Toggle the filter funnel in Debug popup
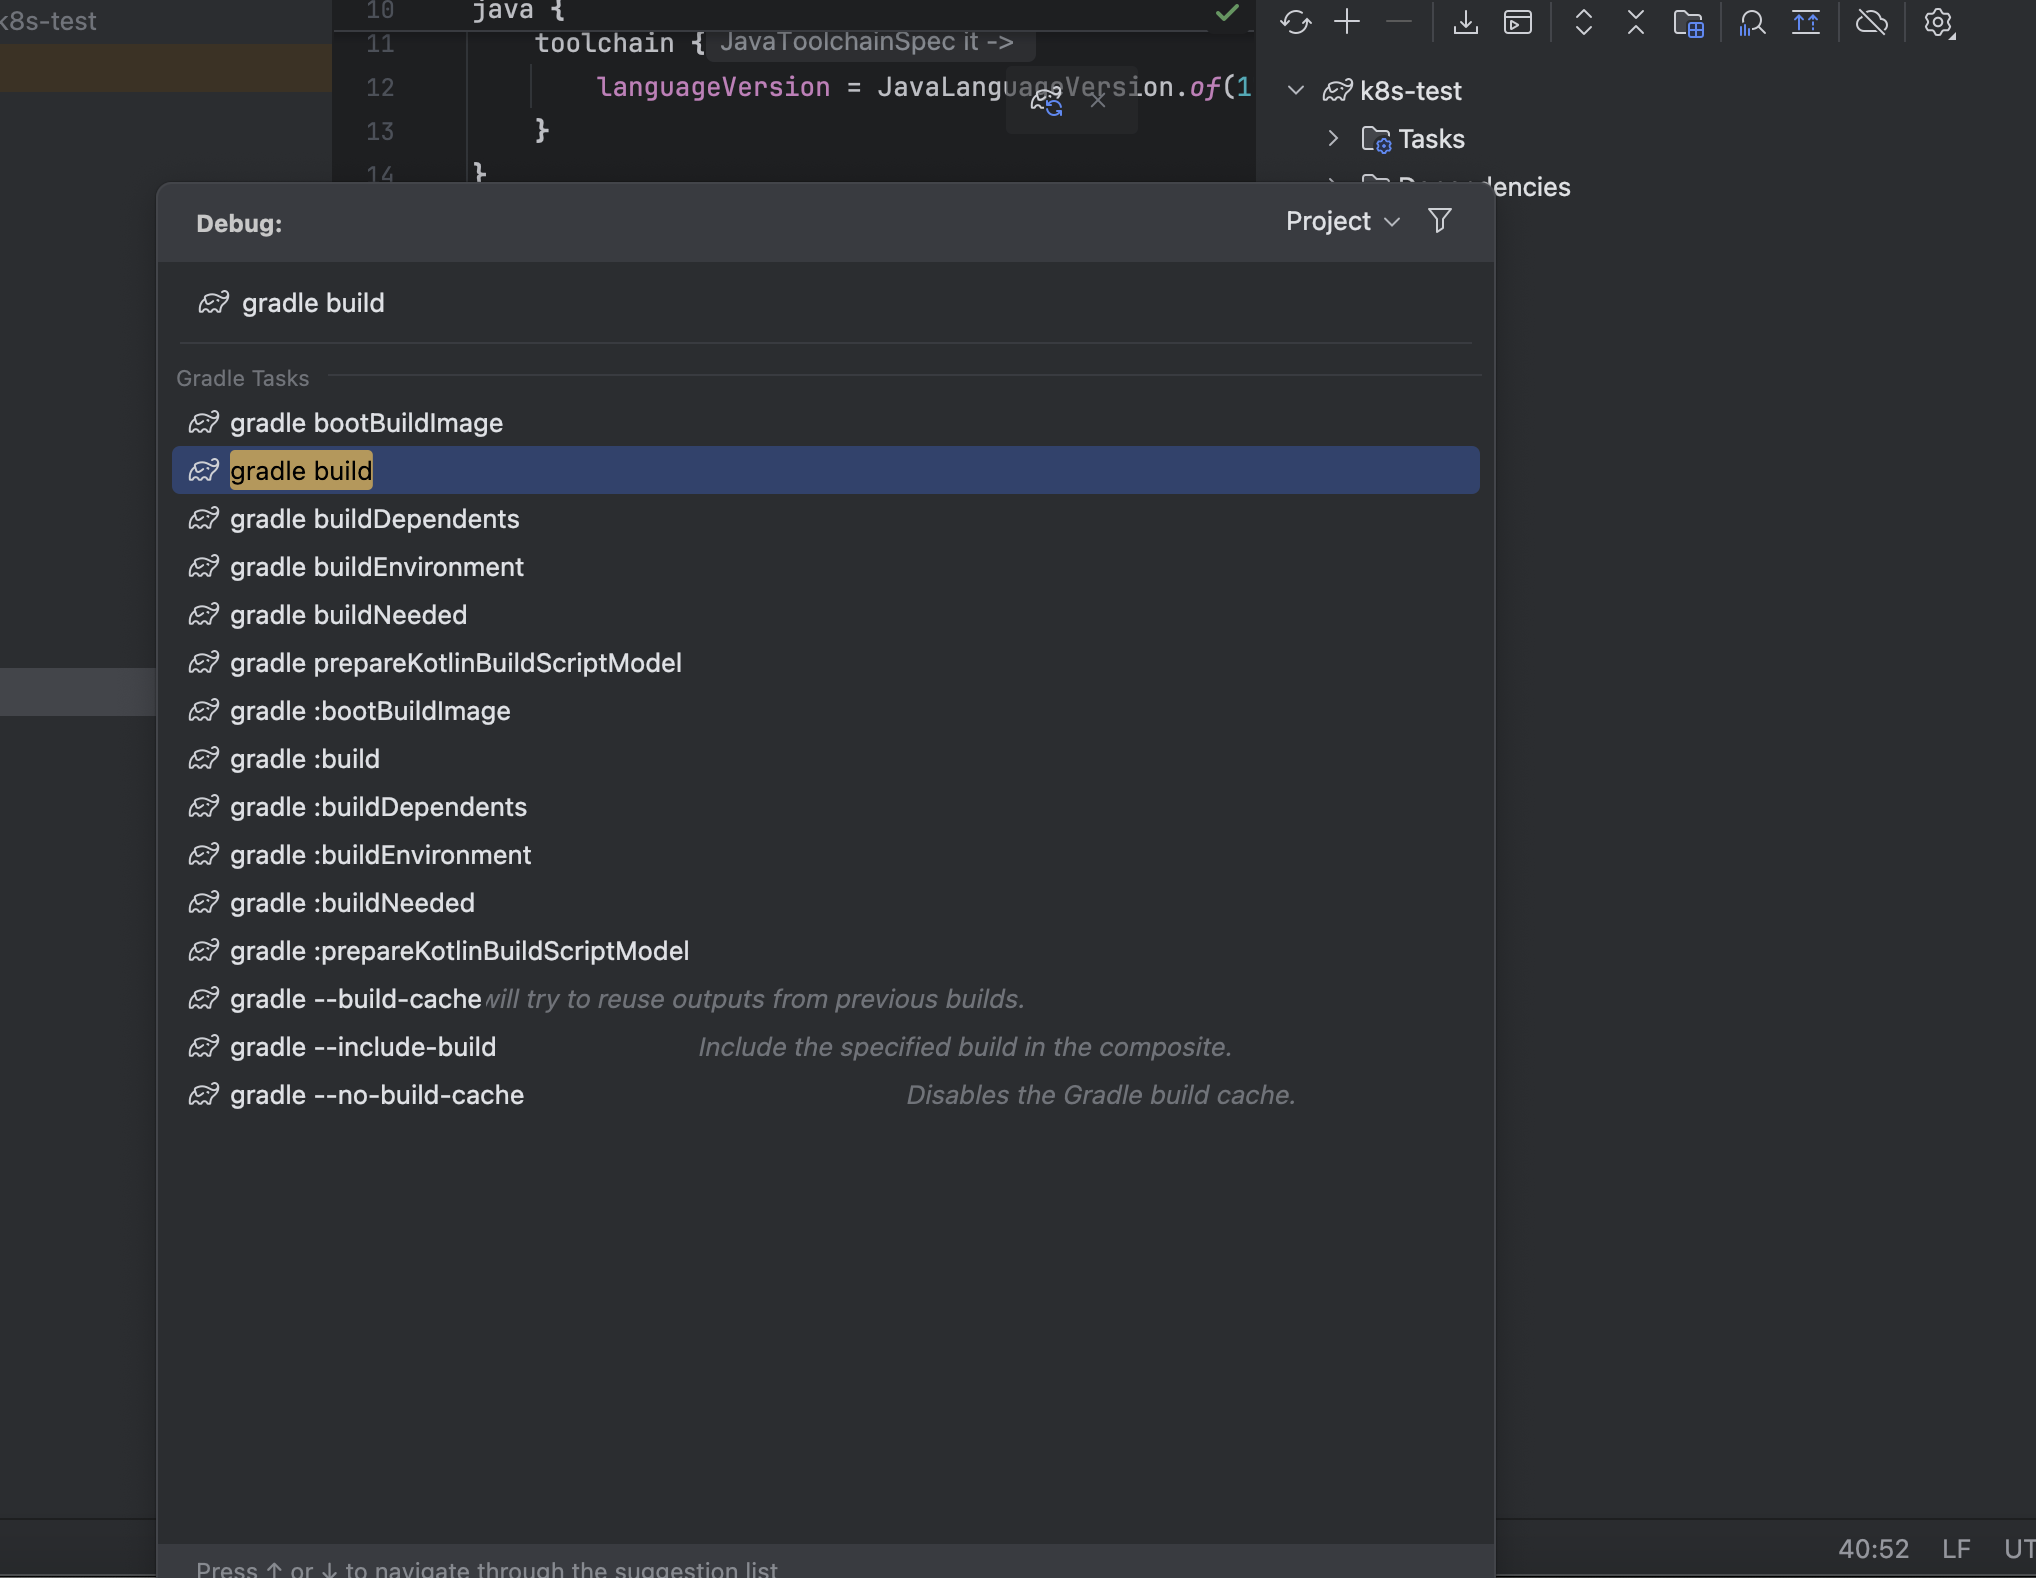 tap(1439, 221)
